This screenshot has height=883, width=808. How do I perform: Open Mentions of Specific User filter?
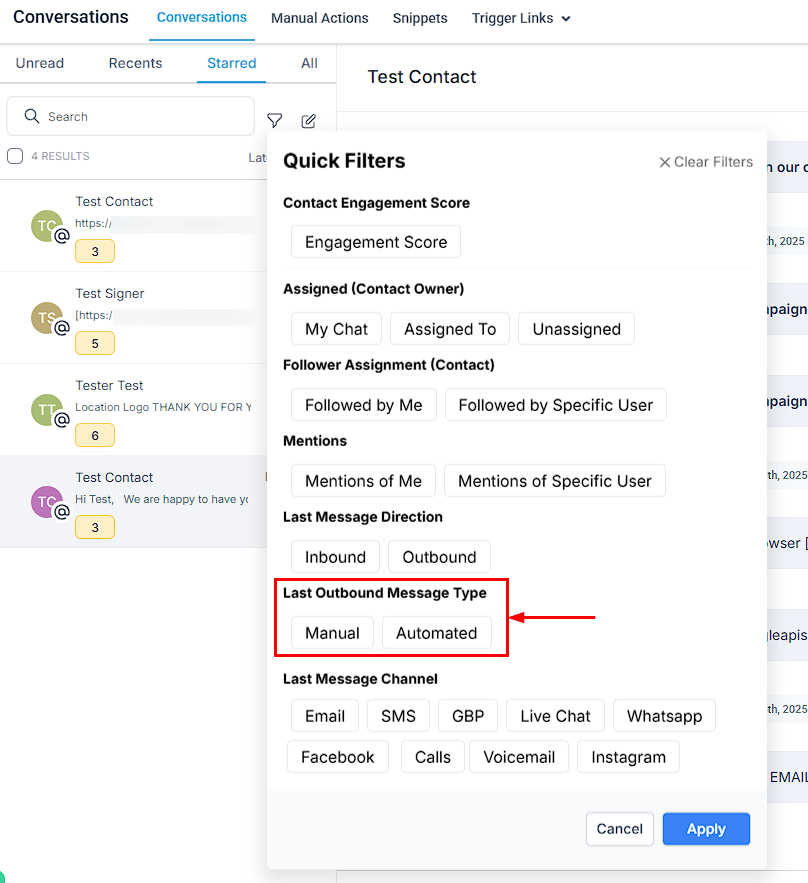point(555,481)
